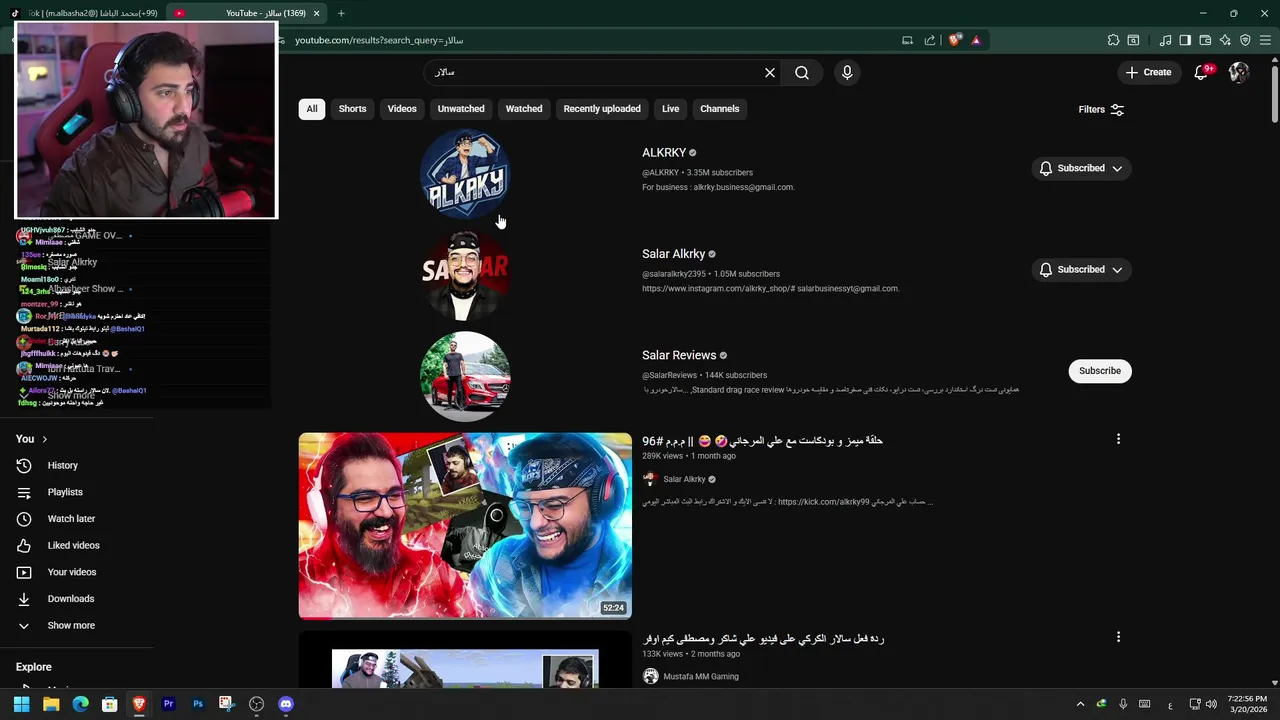Click the Create button
The height and width of the screenshot is (720, 1280).
[x=1148, y=72]
